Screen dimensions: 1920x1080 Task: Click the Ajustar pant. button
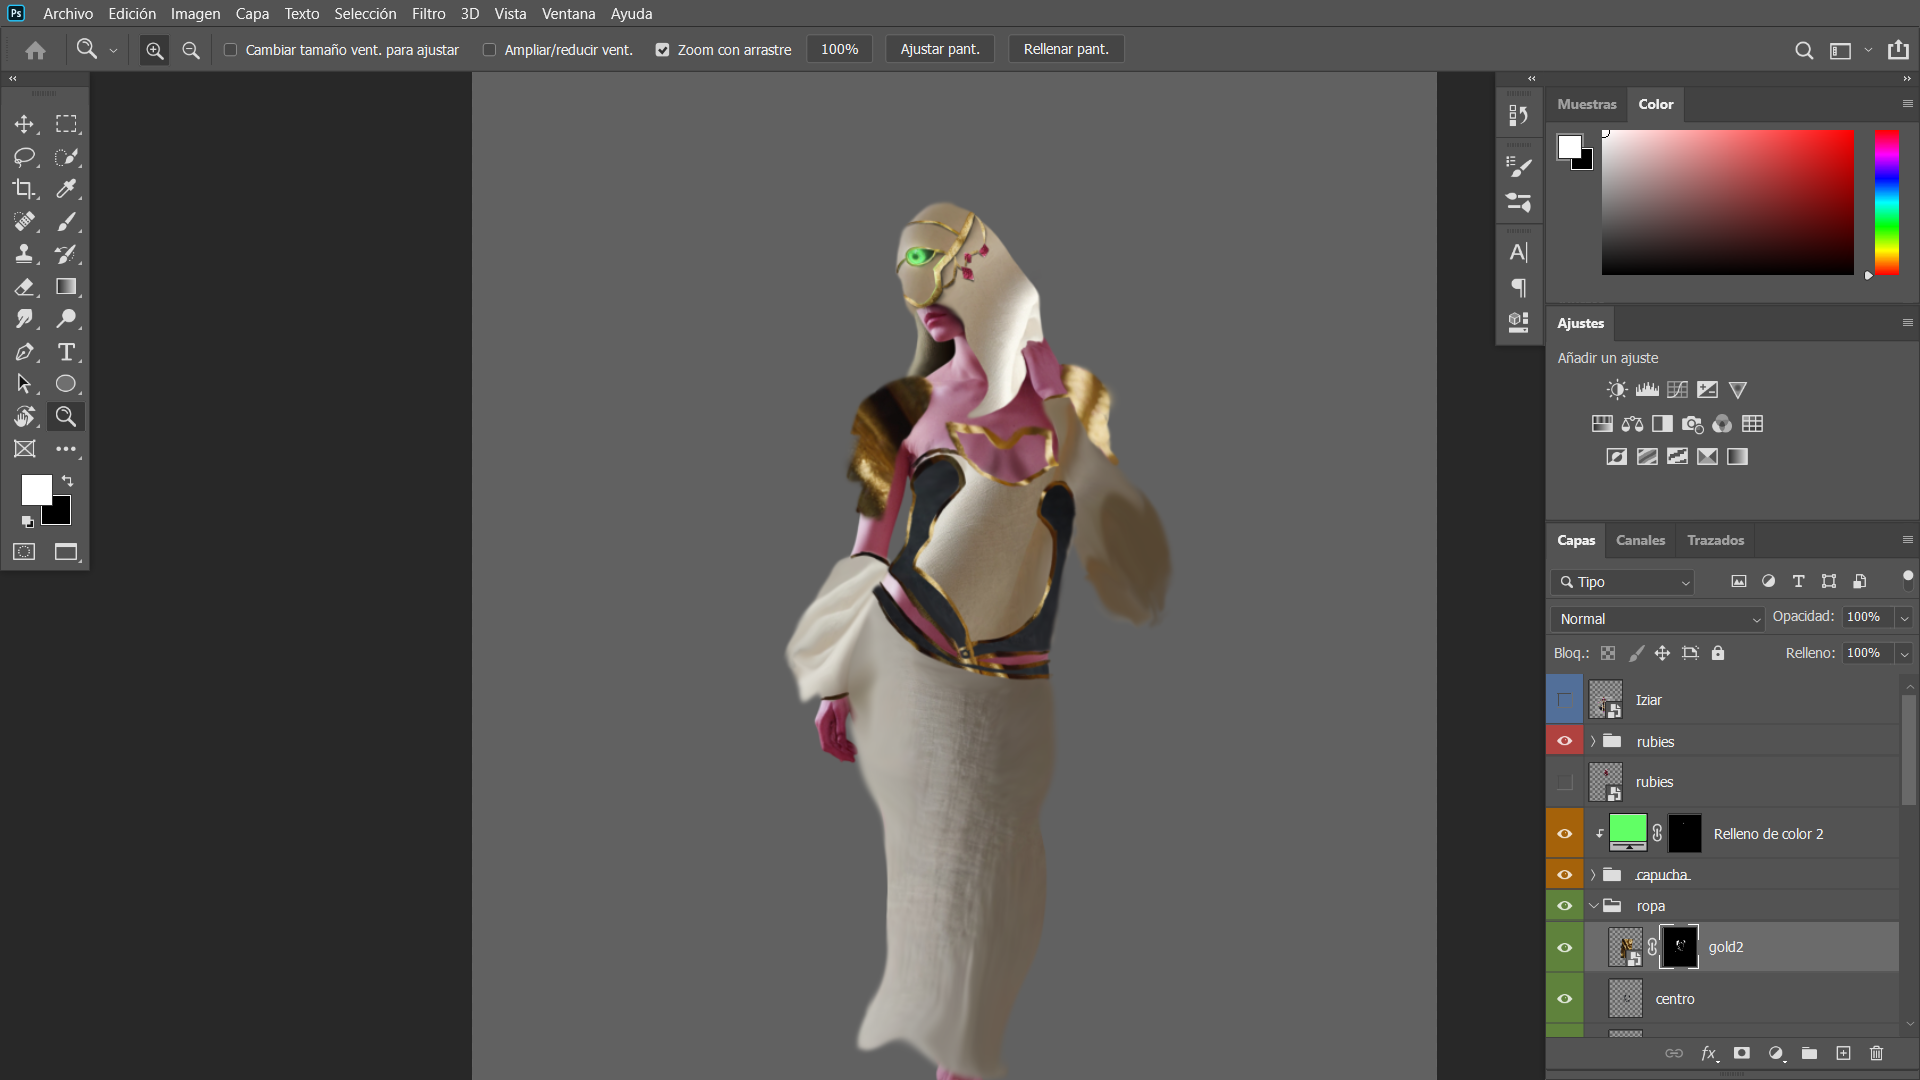coord(940,50)
